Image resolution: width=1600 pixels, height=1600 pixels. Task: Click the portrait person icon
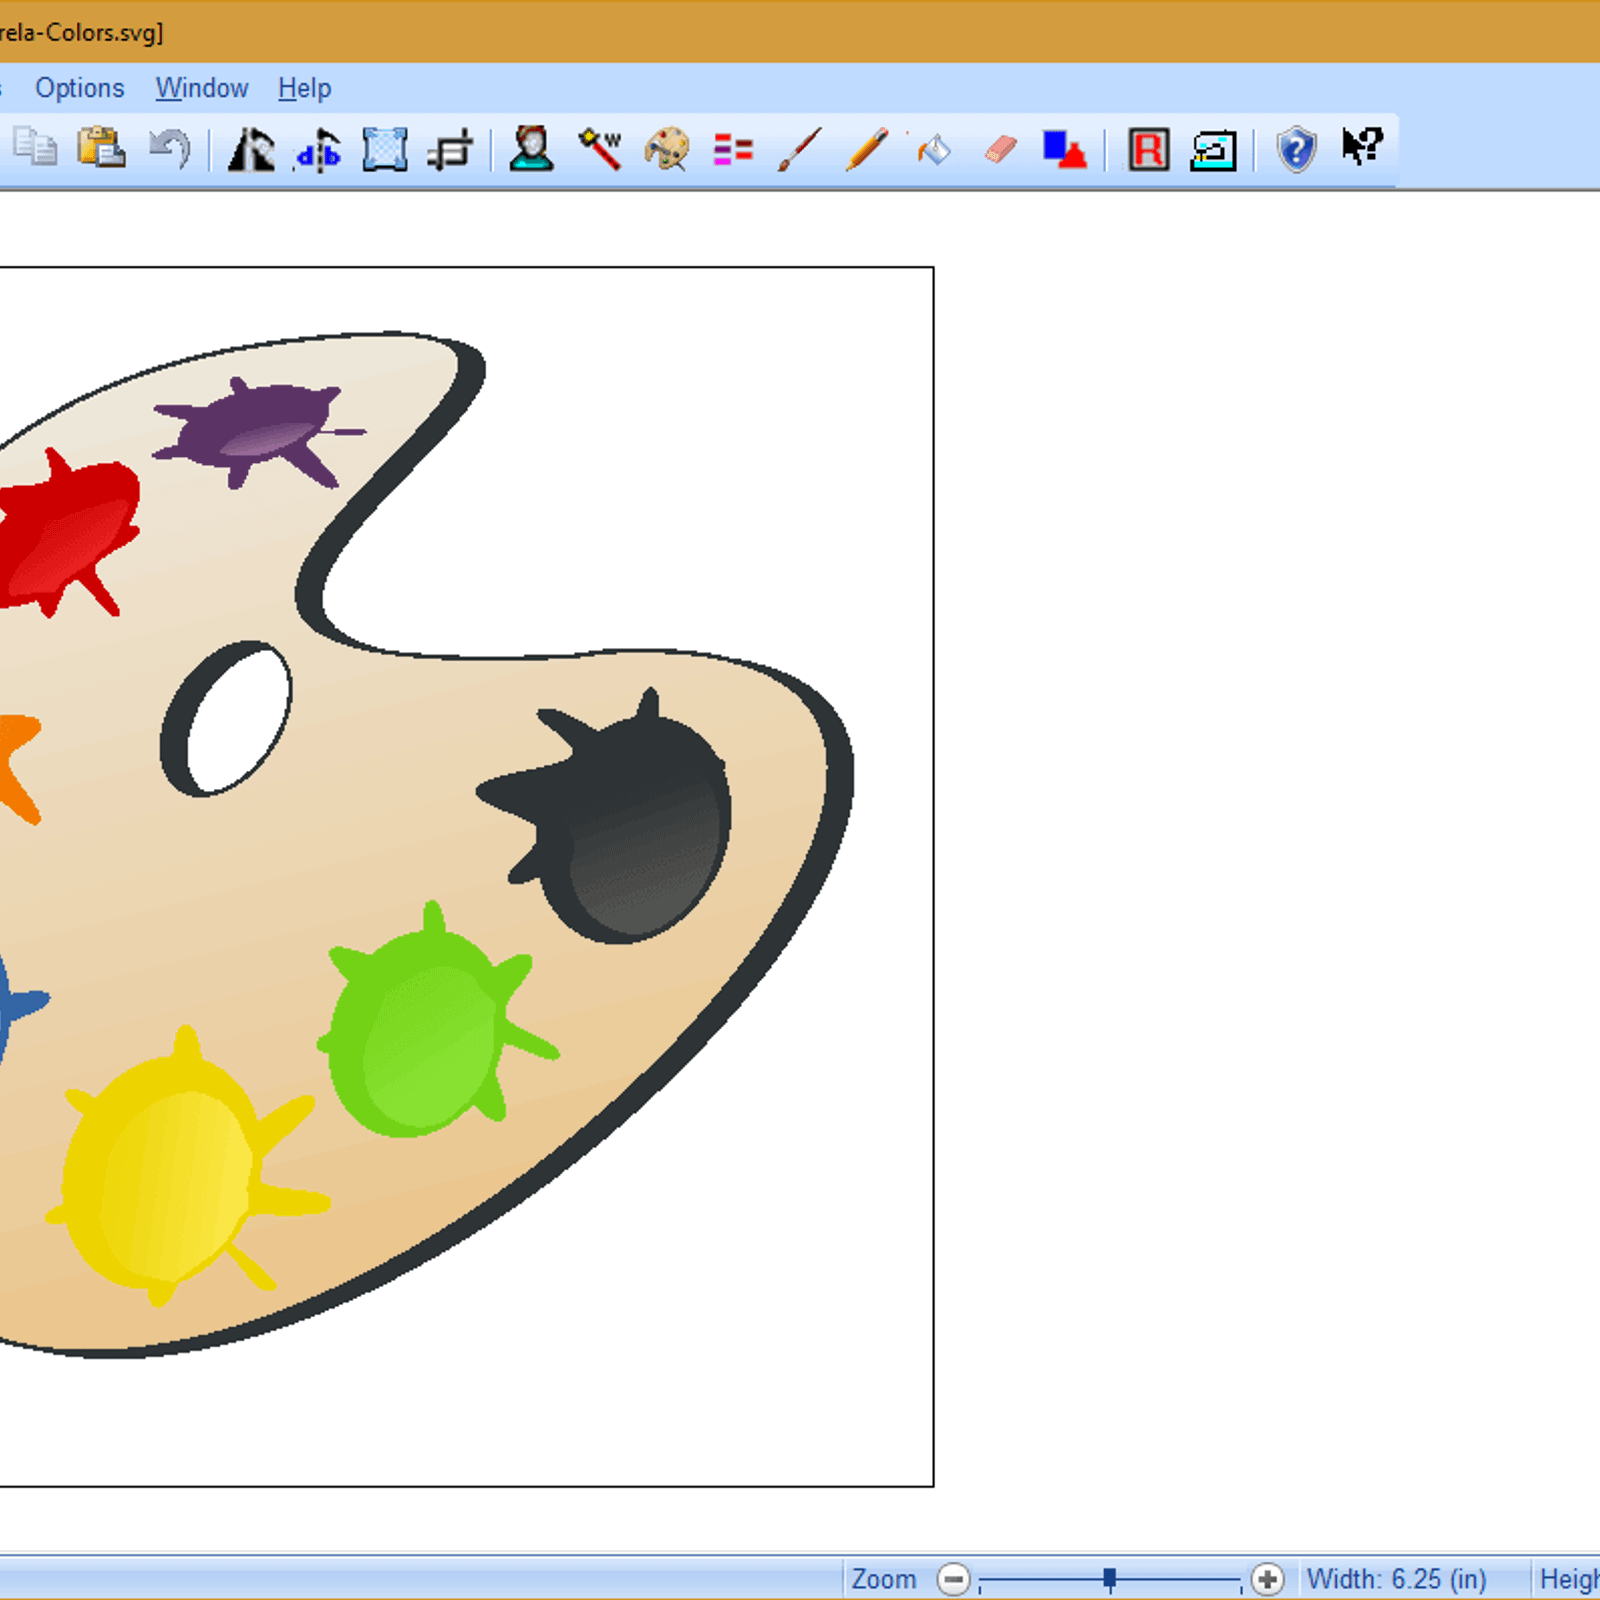click(531, 149)
